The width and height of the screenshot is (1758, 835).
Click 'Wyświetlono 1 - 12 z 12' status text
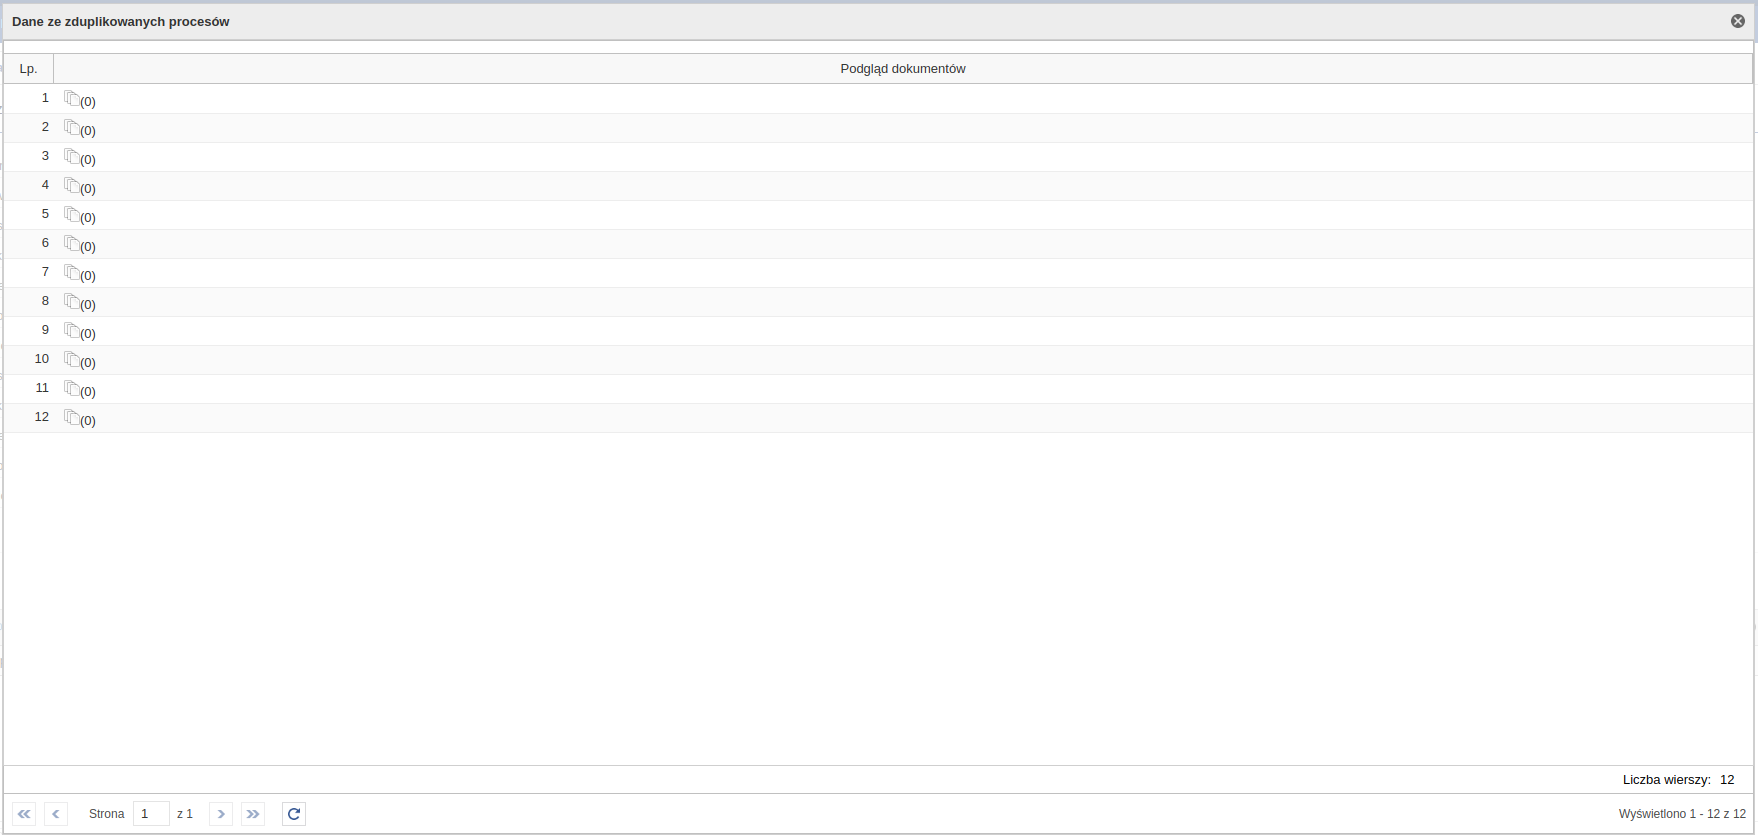point(1682,814)
